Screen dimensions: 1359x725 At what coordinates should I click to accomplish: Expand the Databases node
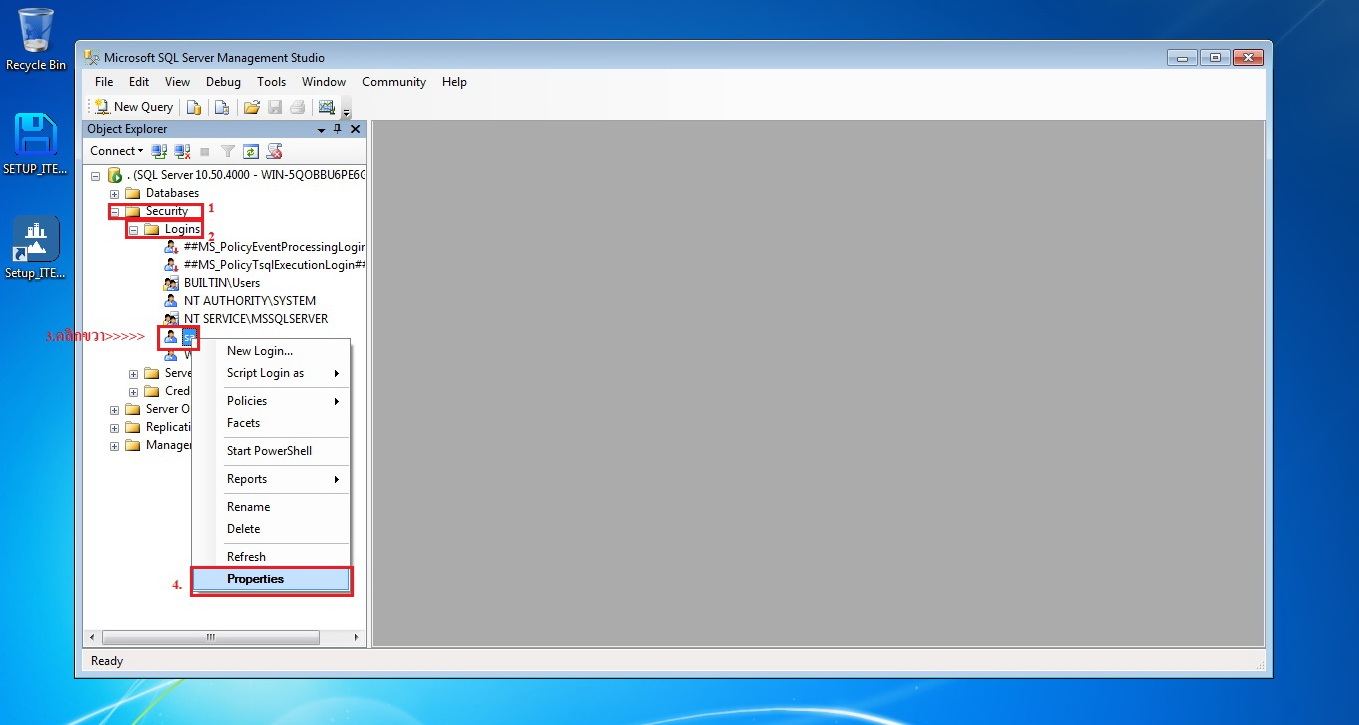(114, 193)
